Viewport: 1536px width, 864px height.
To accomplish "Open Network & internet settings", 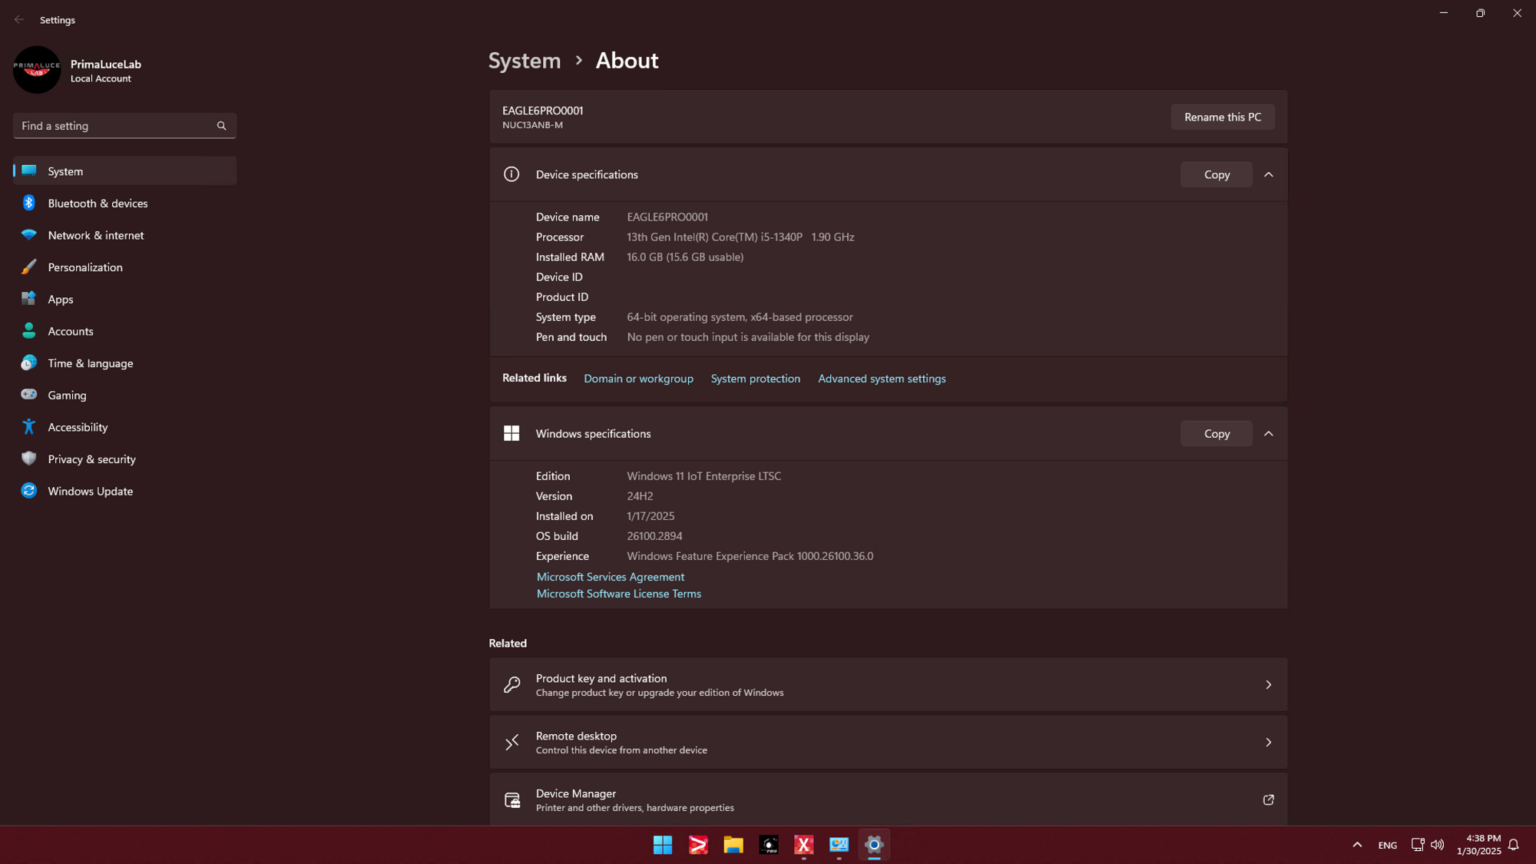I will click(96, 235).
